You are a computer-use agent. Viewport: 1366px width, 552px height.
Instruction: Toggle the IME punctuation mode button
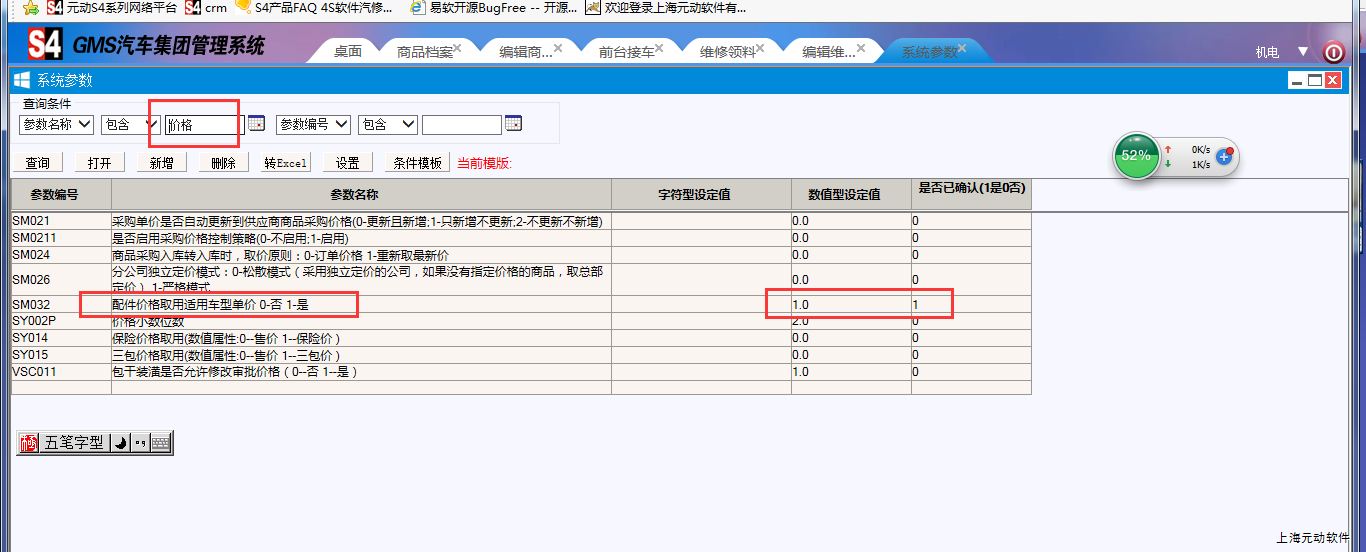(x=140, y=442)
